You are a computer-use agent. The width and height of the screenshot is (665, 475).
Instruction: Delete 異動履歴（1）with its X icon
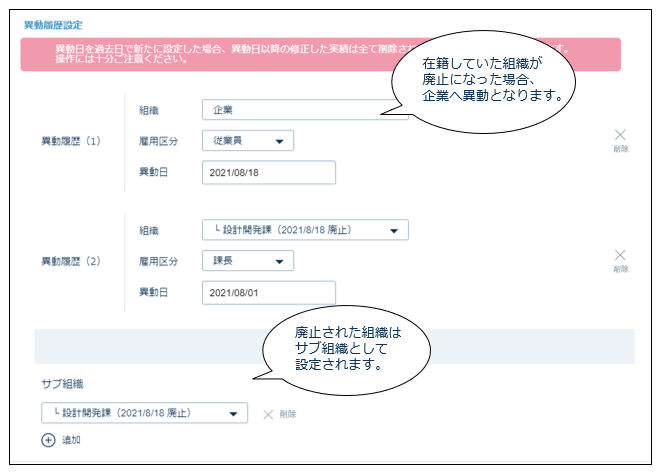620,135
